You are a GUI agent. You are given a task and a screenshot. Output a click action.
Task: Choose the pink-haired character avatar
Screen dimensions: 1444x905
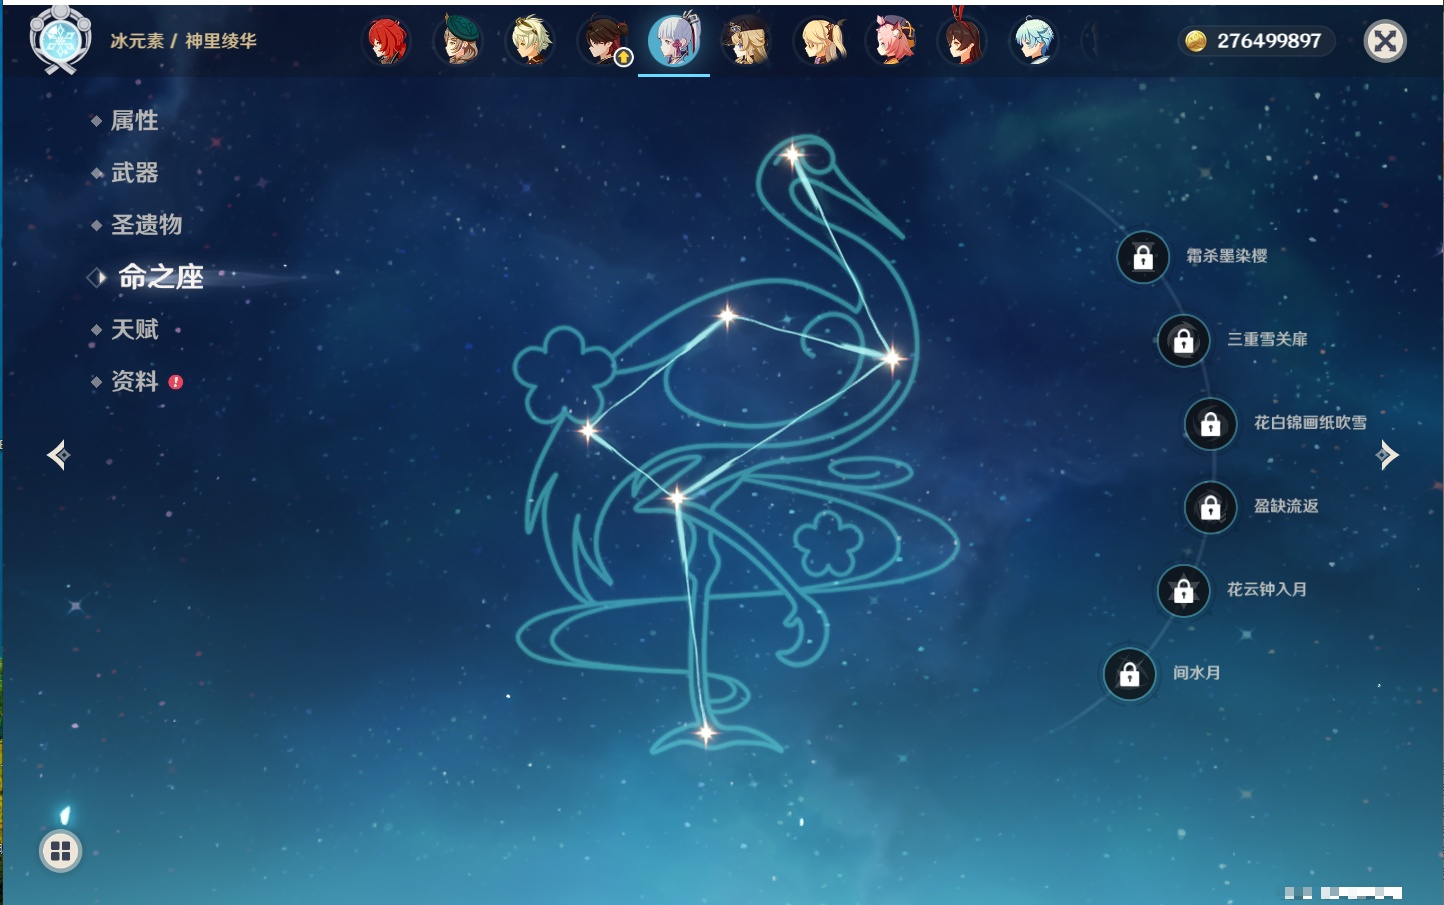(892, 42)
